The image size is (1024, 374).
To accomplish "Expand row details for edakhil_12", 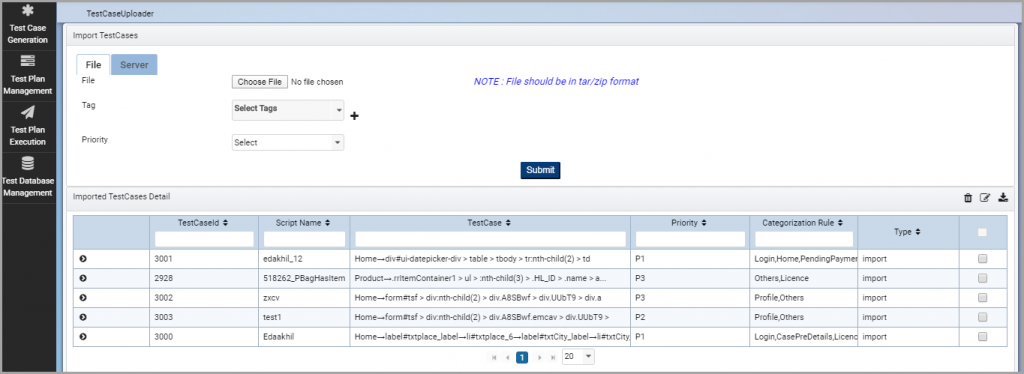I will coord(83,258).
